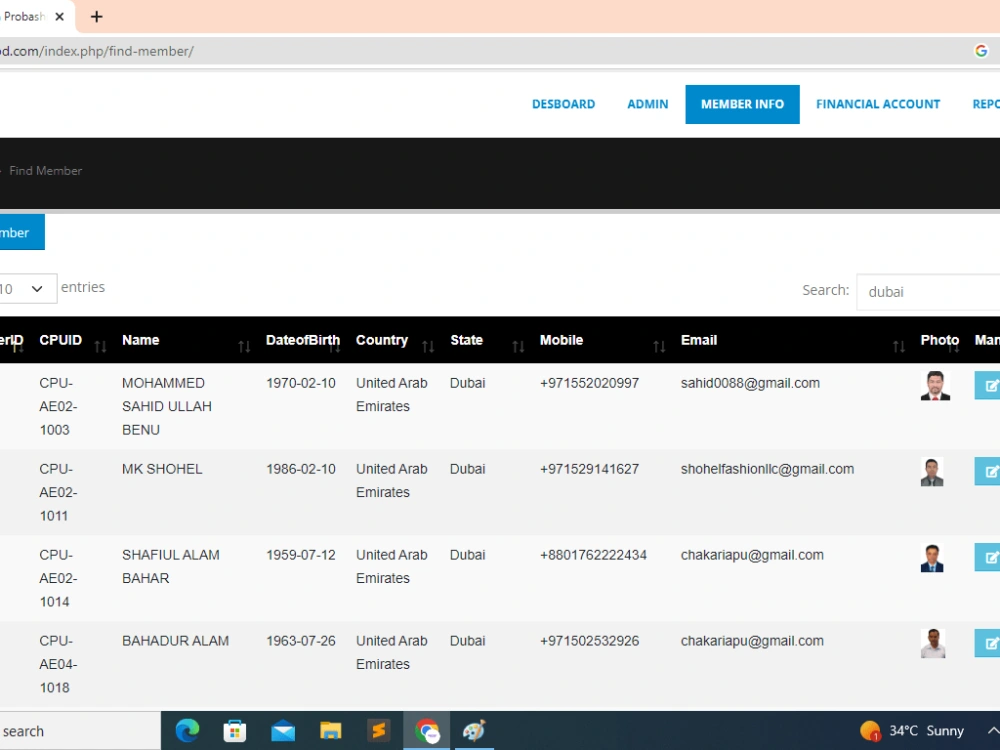Click the name MK SHOHEL
The image size is (1000, 750).
pyautogui.click(x=162, y=469)
